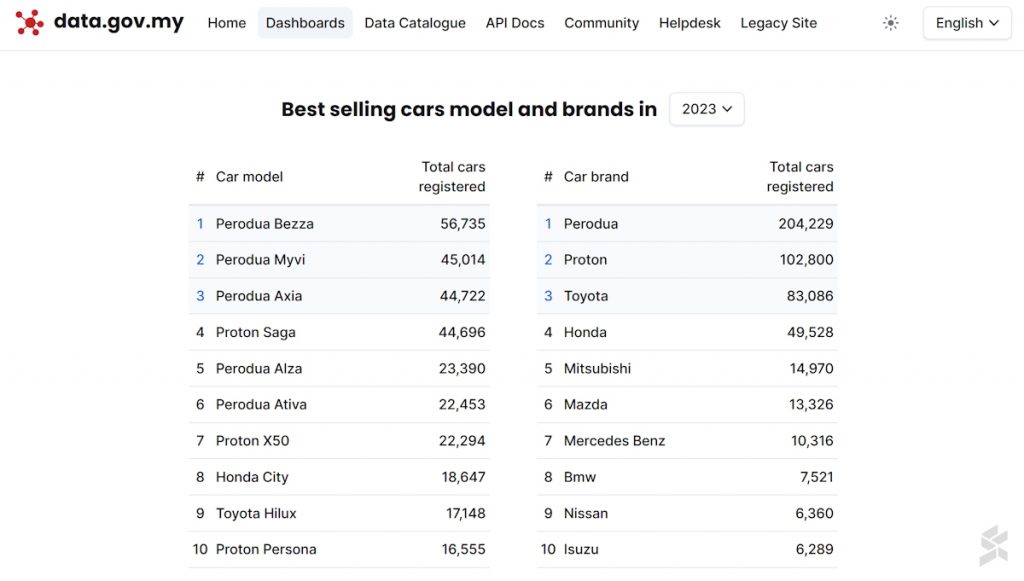Click the Perodua brand name cell

590,224
